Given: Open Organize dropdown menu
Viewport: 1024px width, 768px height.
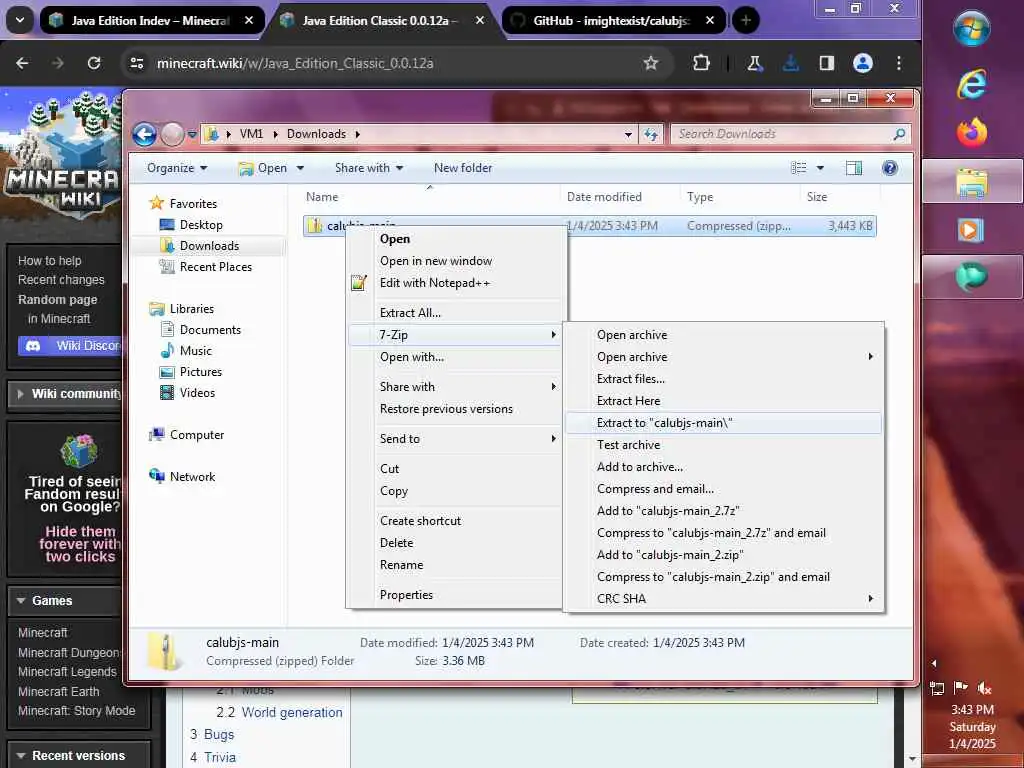Looking at the screenshot, I should point(177,168).
